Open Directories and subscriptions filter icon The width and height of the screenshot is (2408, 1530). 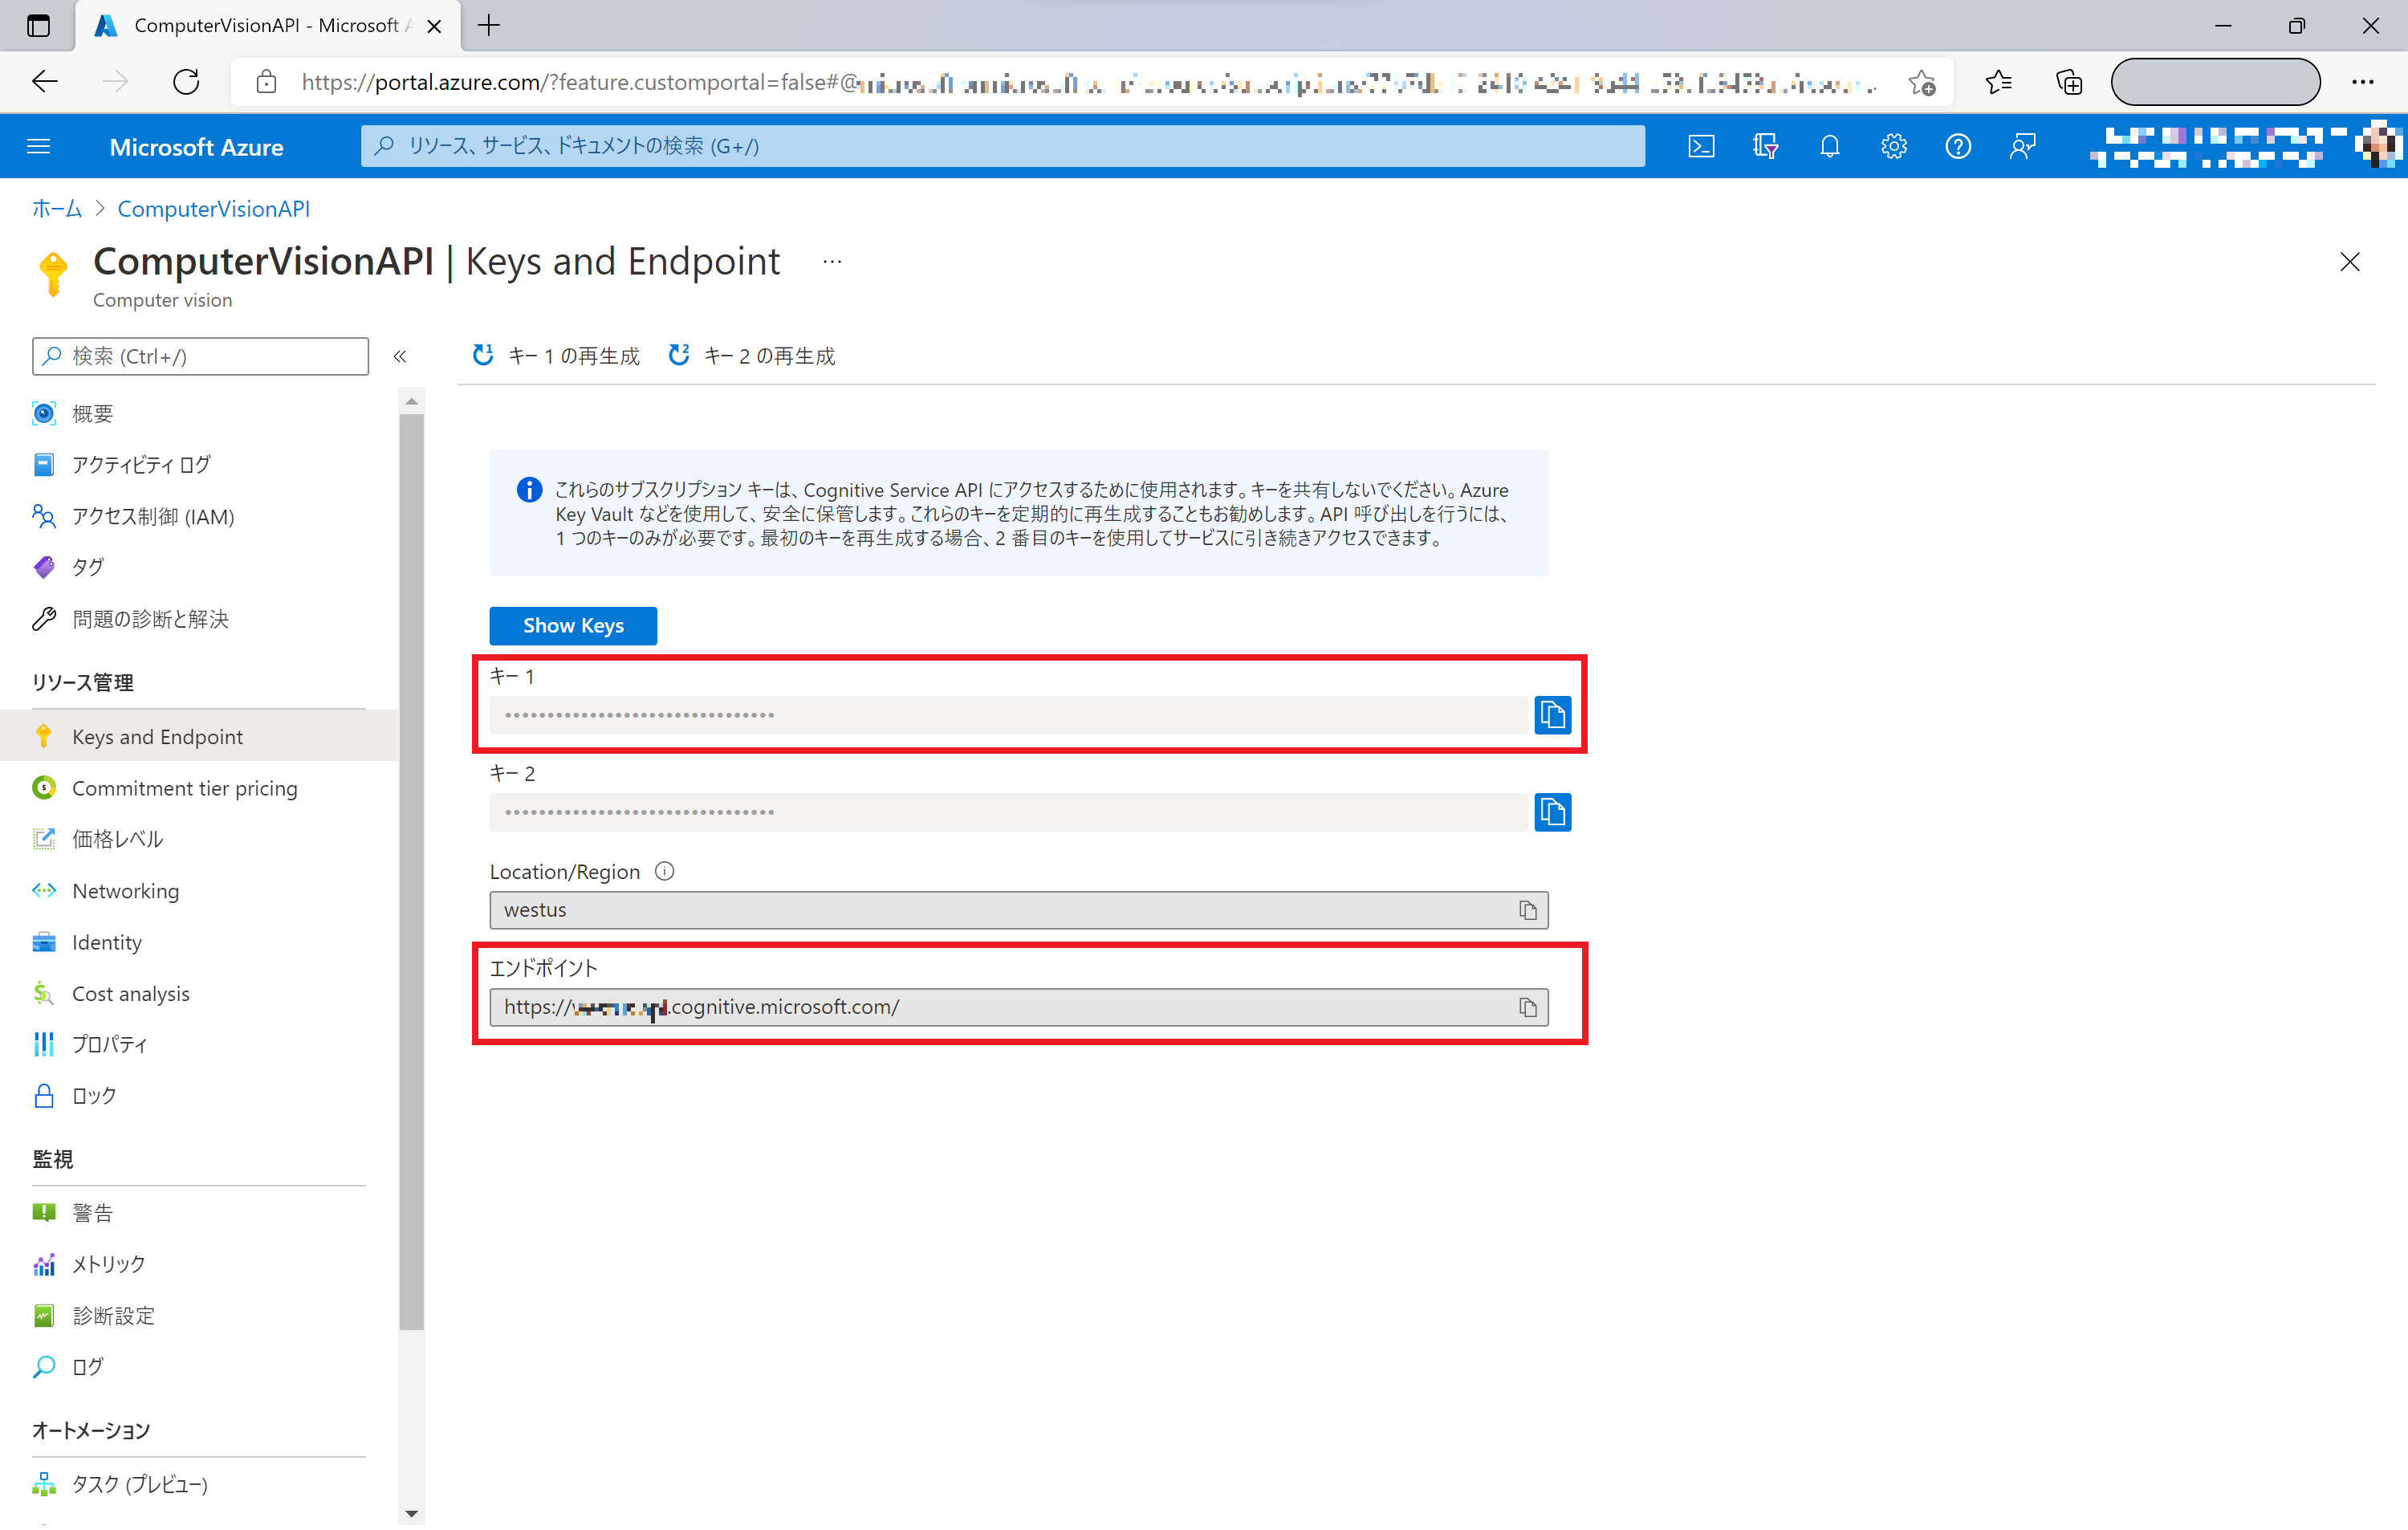(1765, 147)
